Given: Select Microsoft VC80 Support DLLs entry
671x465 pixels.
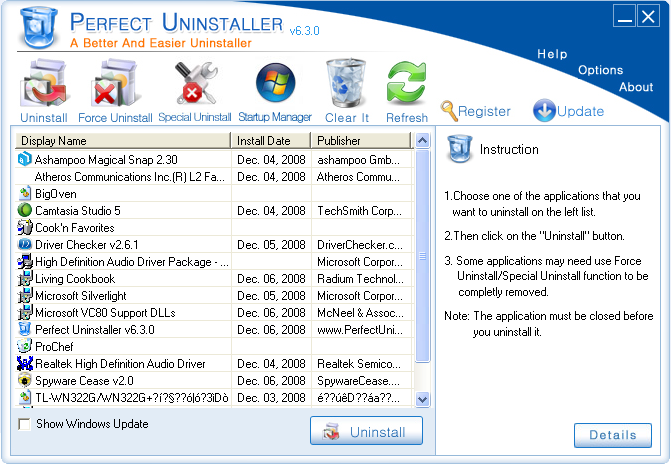Looking at the screenshot, I should 105,313.
